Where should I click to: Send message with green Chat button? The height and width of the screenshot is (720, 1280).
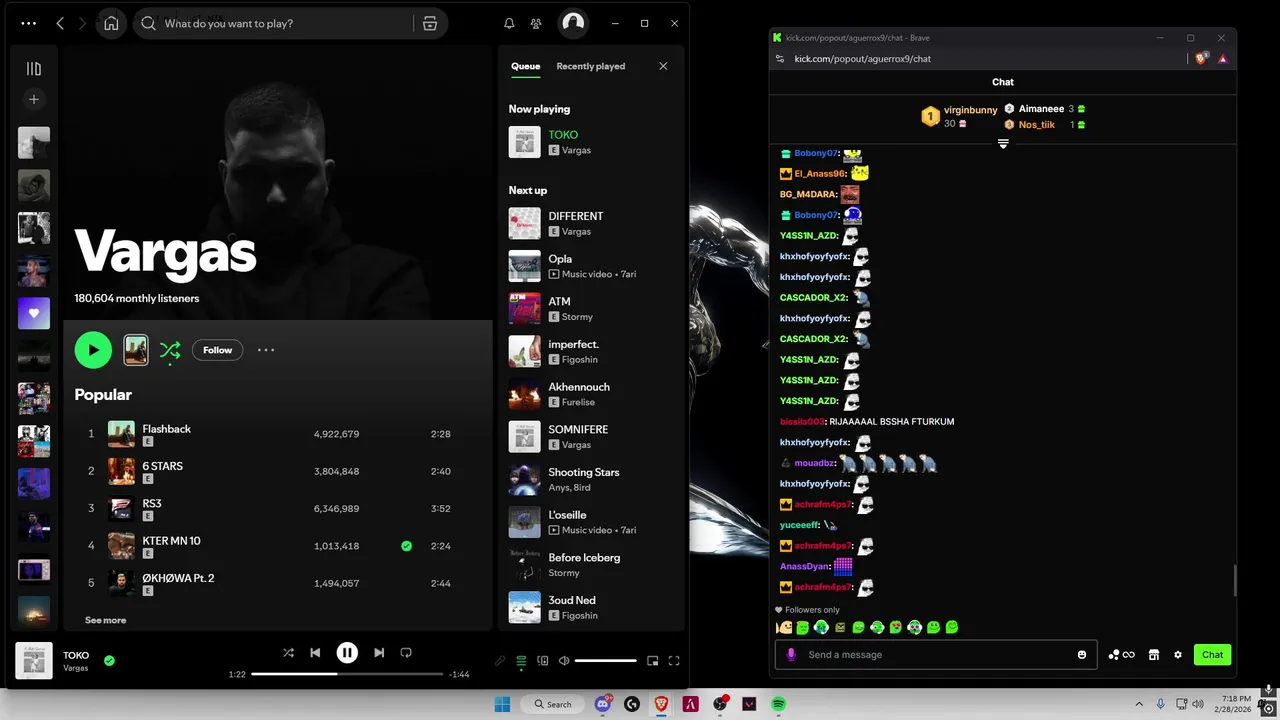1212,655
